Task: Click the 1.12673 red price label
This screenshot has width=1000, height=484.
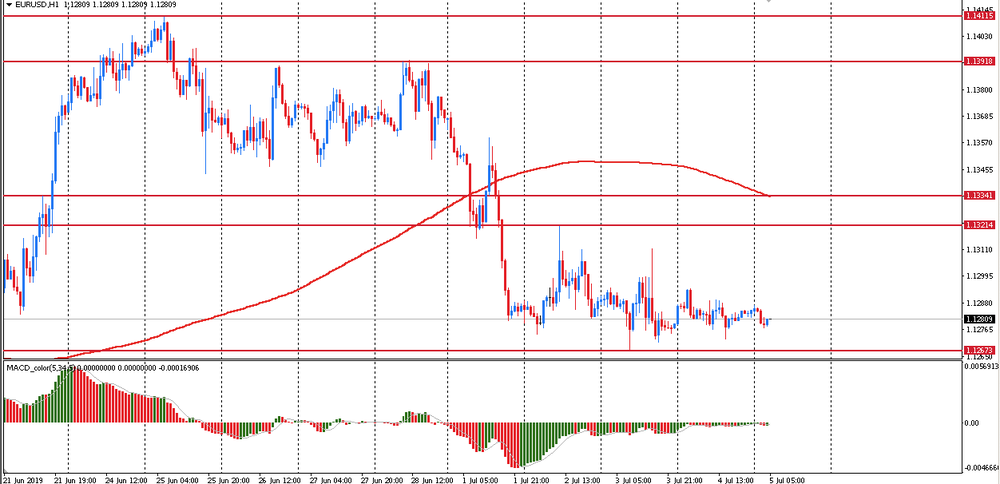Action: point(980,350)
